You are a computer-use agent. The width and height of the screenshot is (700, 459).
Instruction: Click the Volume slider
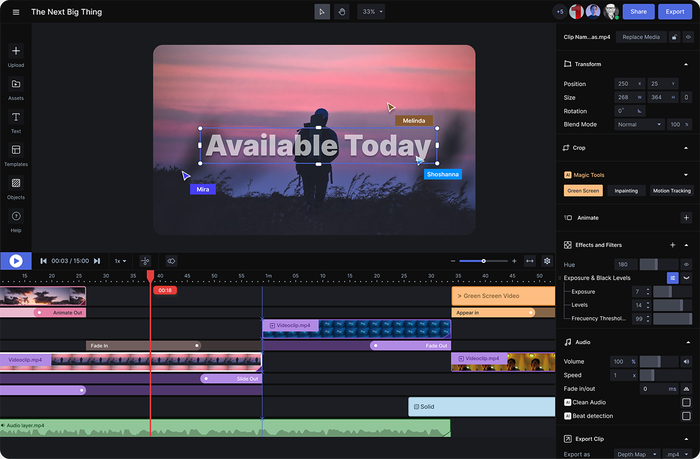click(x=657, y=361)
